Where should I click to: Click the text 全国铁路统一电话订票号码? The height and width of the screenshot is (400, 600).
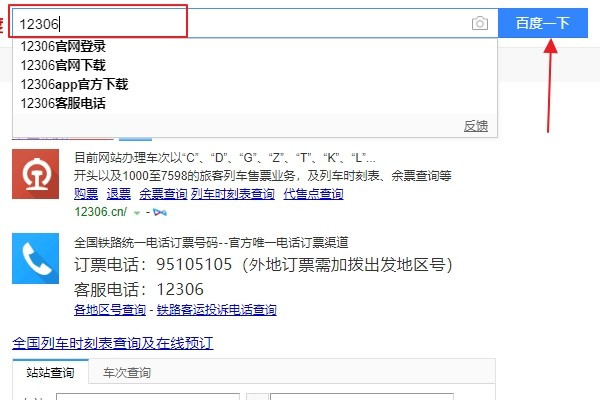pyautogui.click(x=146, y=242)
